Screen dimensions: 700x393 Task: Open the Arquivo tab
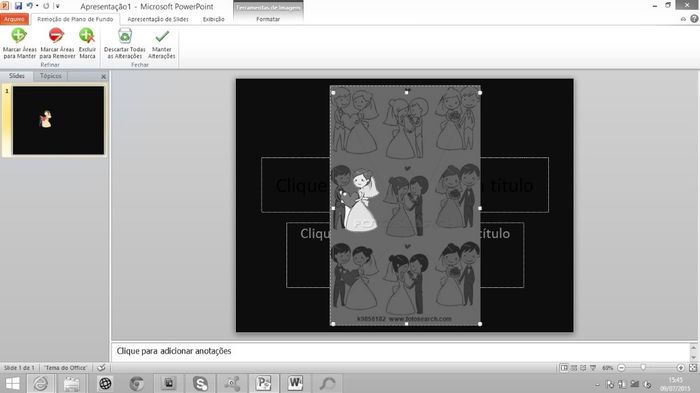(14, 19)
